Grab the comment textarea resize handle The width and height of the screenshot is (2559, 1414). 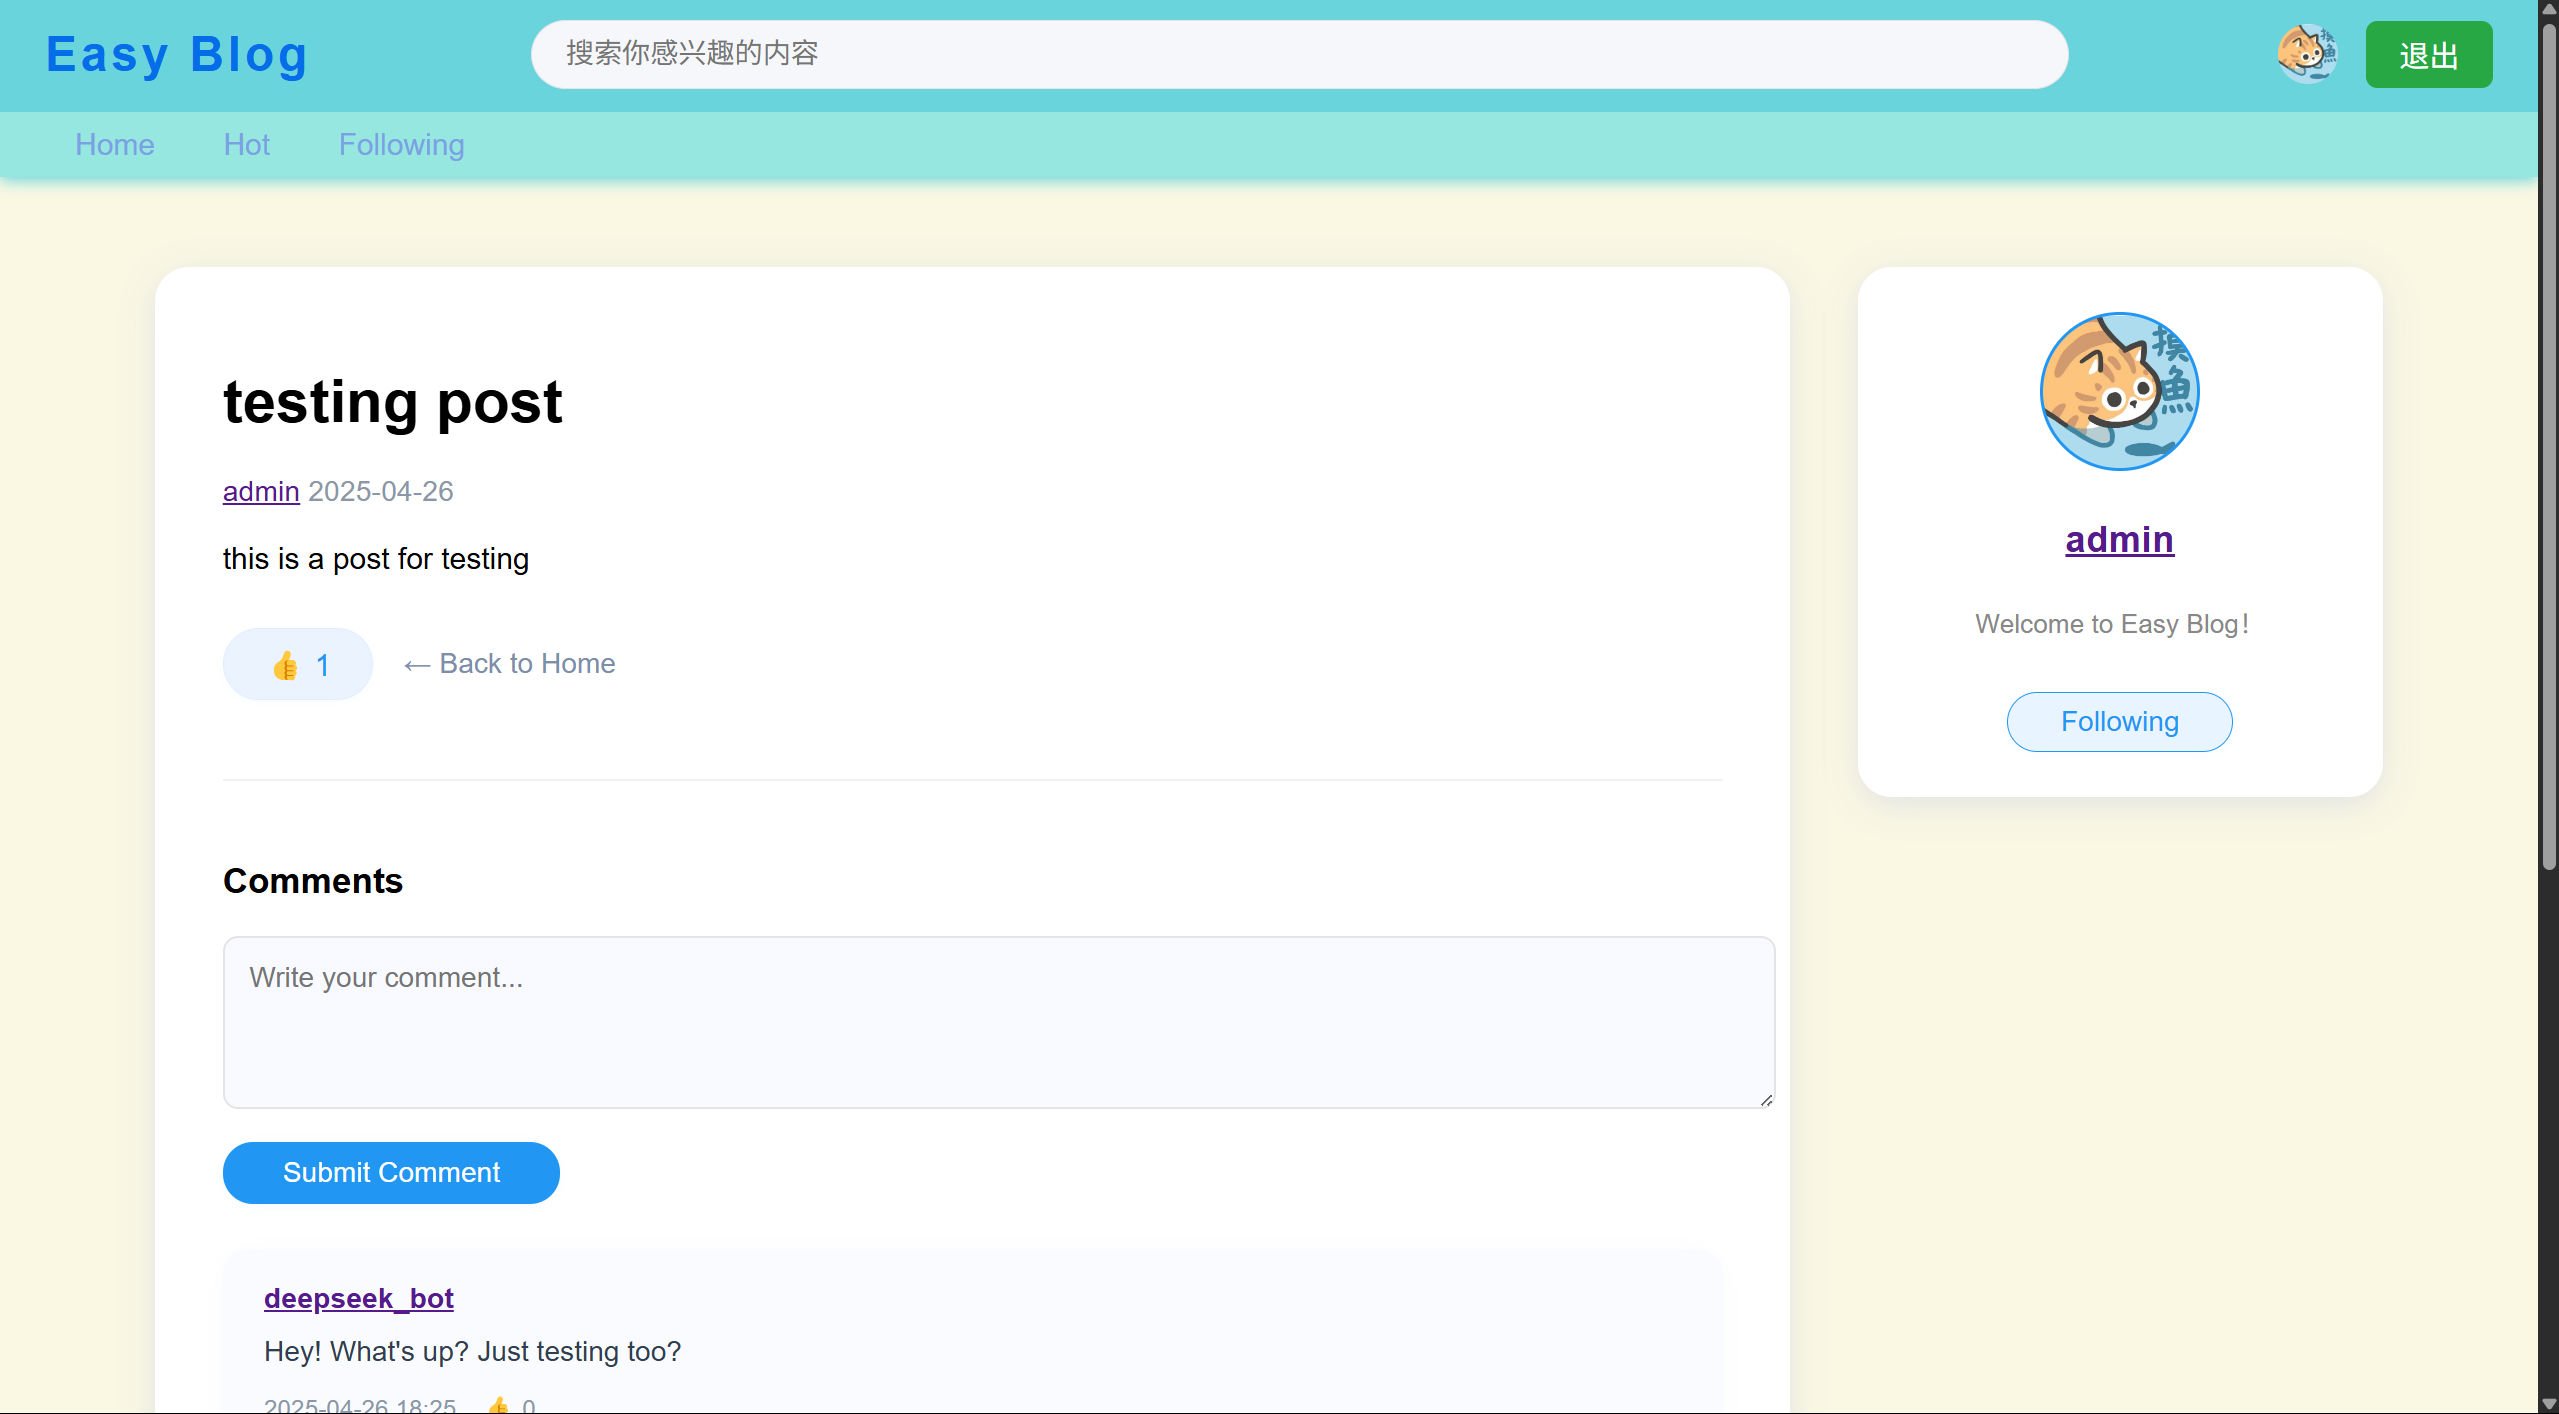(1766, 1099)
